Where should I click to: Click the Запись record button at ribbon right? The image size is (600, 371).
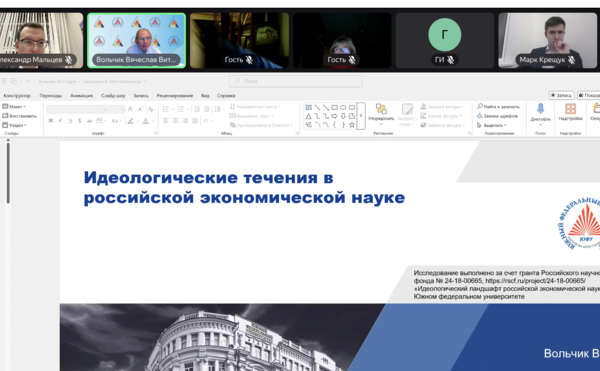coord(562,95)
